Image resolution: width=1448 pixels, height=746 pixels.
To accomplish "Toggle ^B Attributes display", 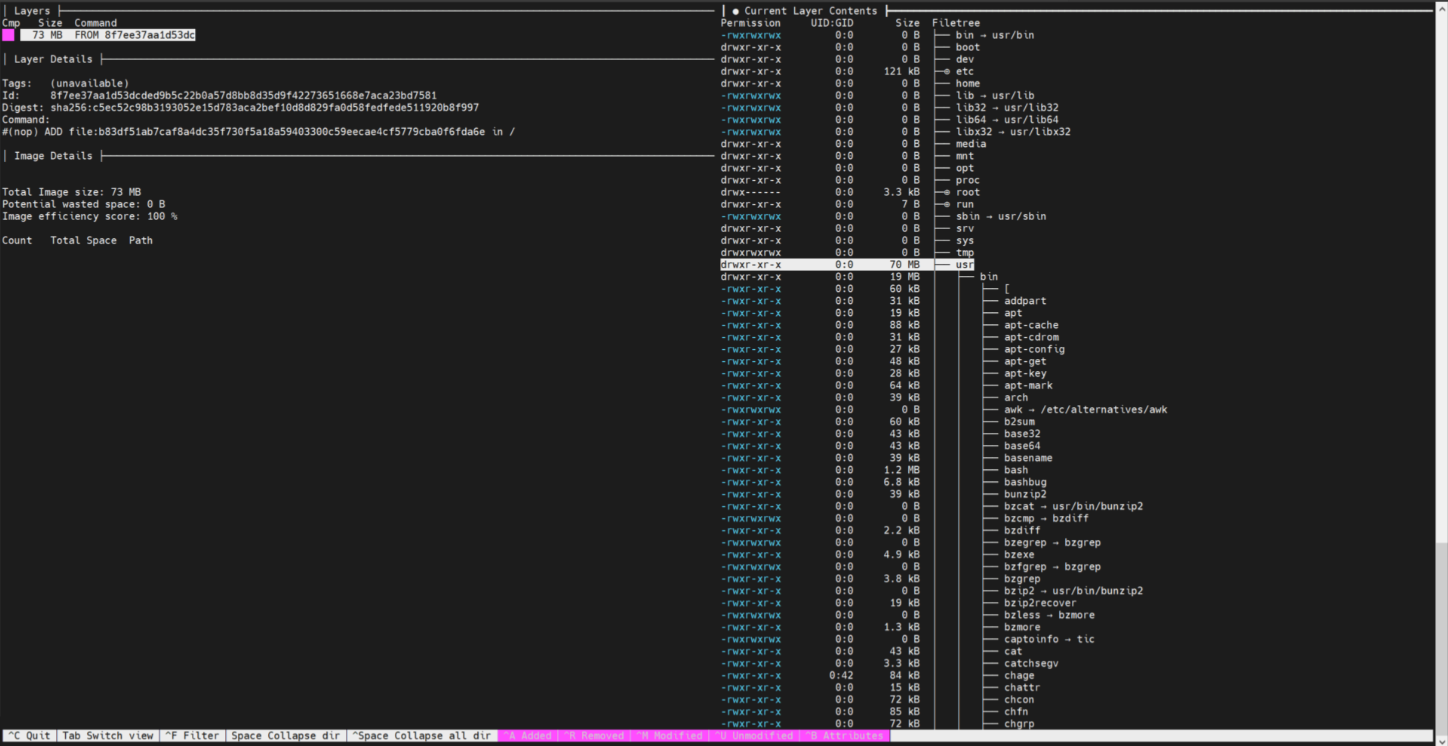I will click(845, 736).
